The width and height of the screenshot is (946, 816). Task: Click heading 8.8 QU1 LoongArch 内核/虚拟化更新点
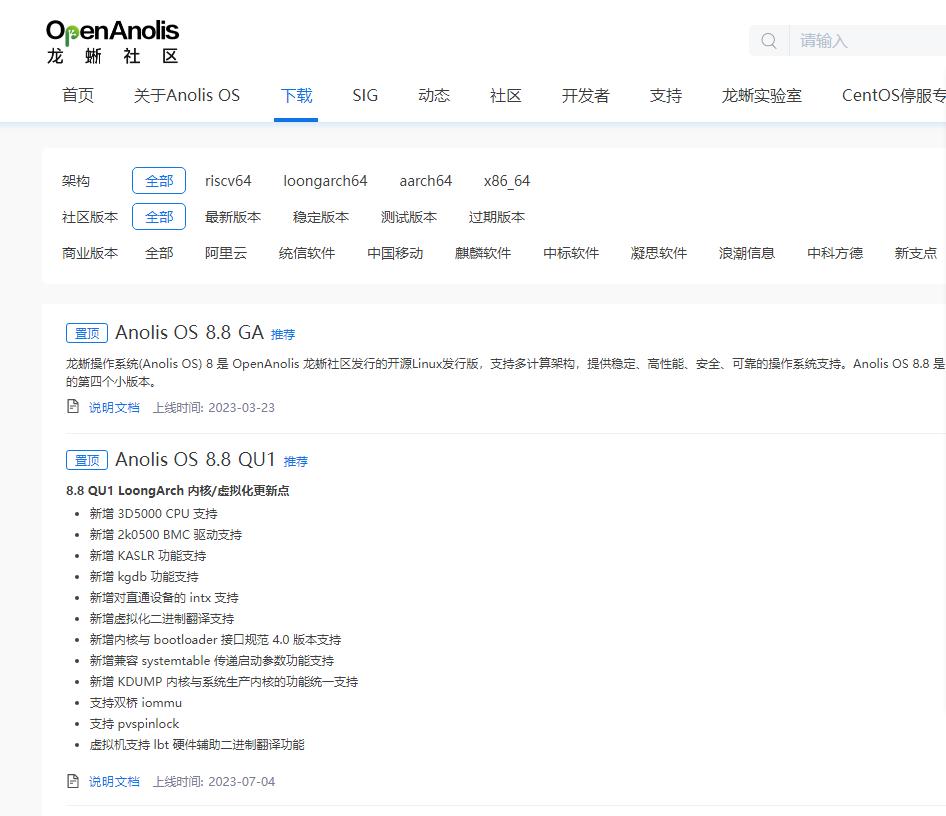coord(177,490)
